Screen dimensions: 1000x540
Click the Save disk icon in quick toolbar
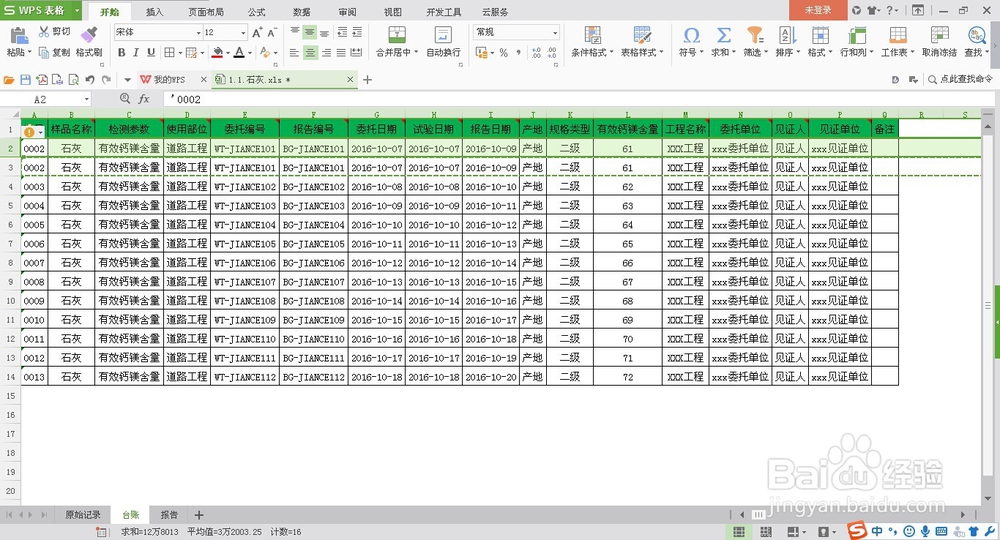[x=26, y=80]
